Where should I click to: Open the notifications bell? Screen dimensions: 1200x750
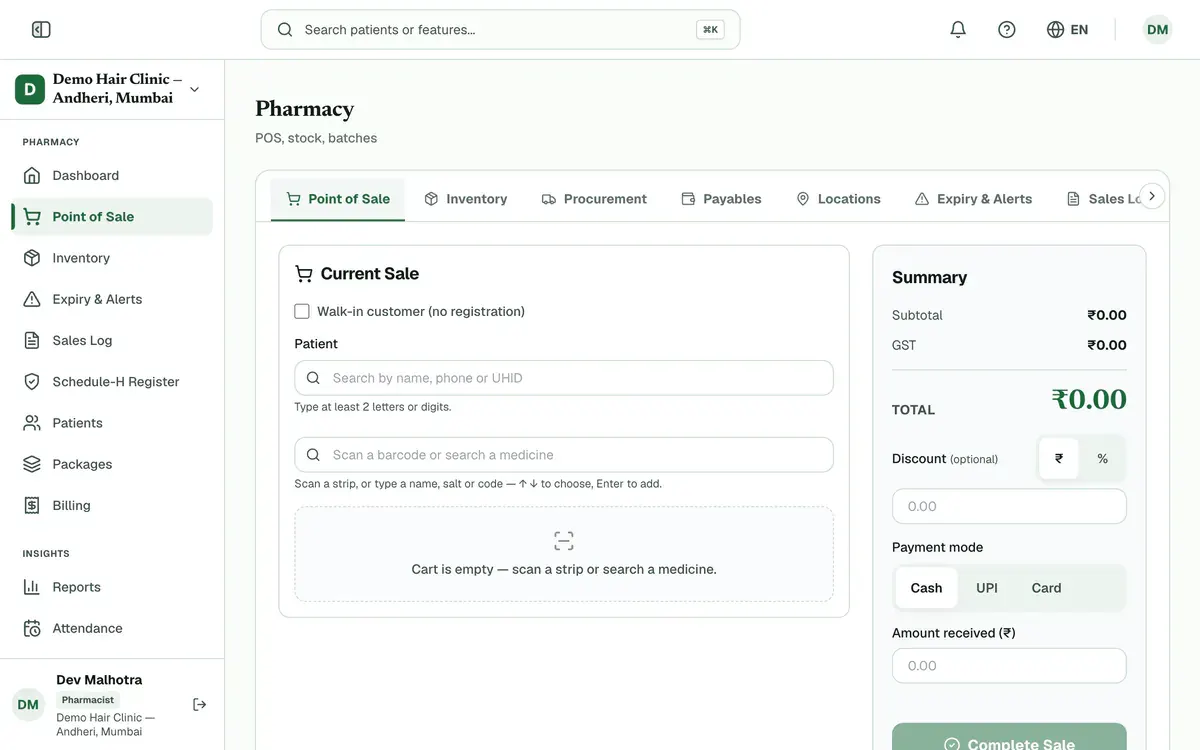(x=958, y=30)
